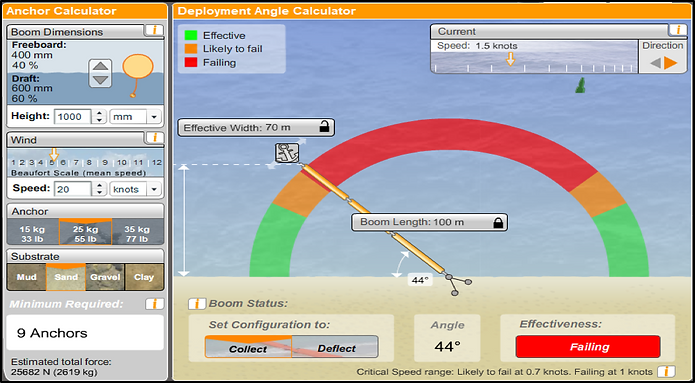Raise the boom with the up arrow
This screenshot has height=383, width=695.
(x=101, y=66)
